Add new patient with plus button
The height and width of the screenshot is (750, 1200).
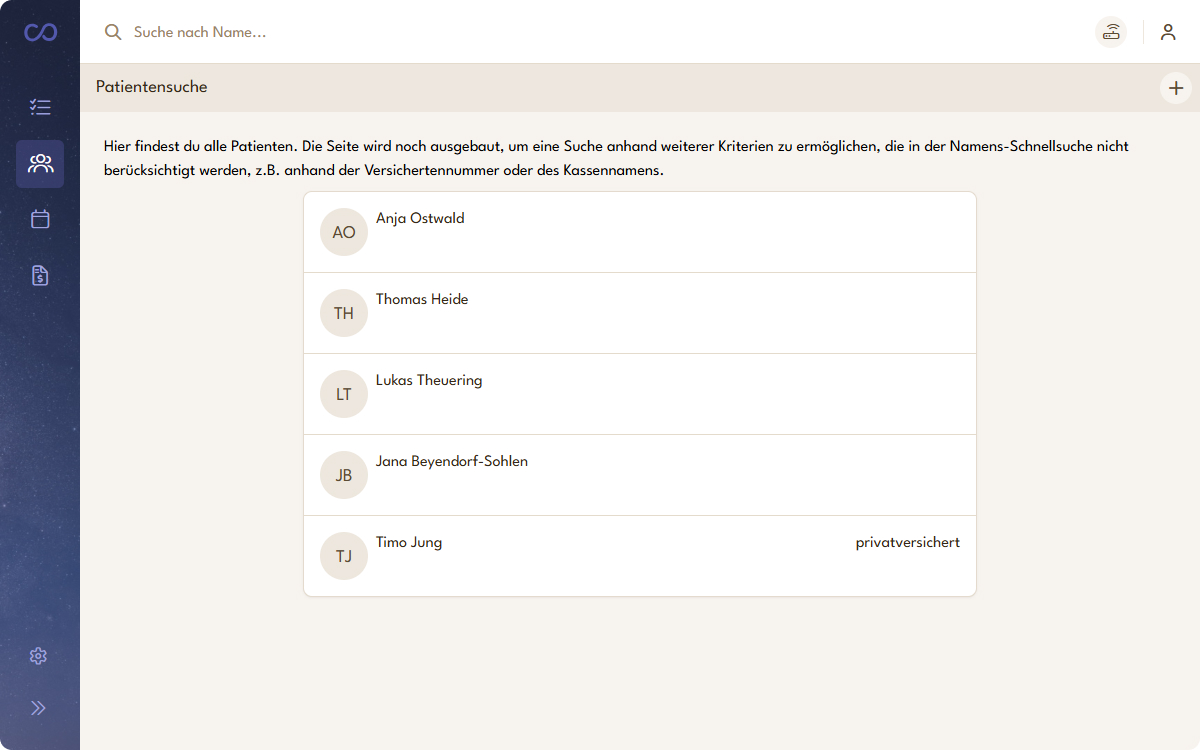coord(1176,88)
